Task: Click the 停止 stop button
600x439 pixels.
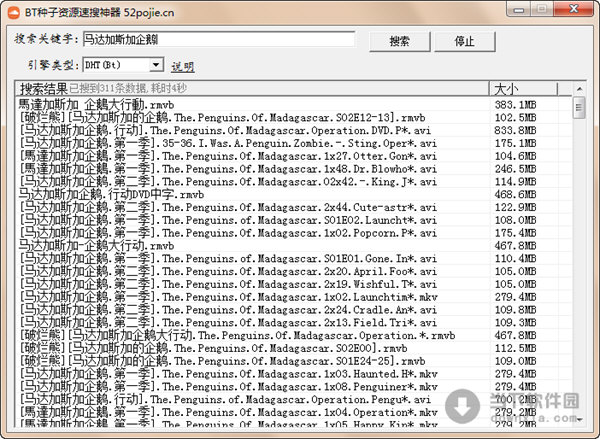Action: 465,41
